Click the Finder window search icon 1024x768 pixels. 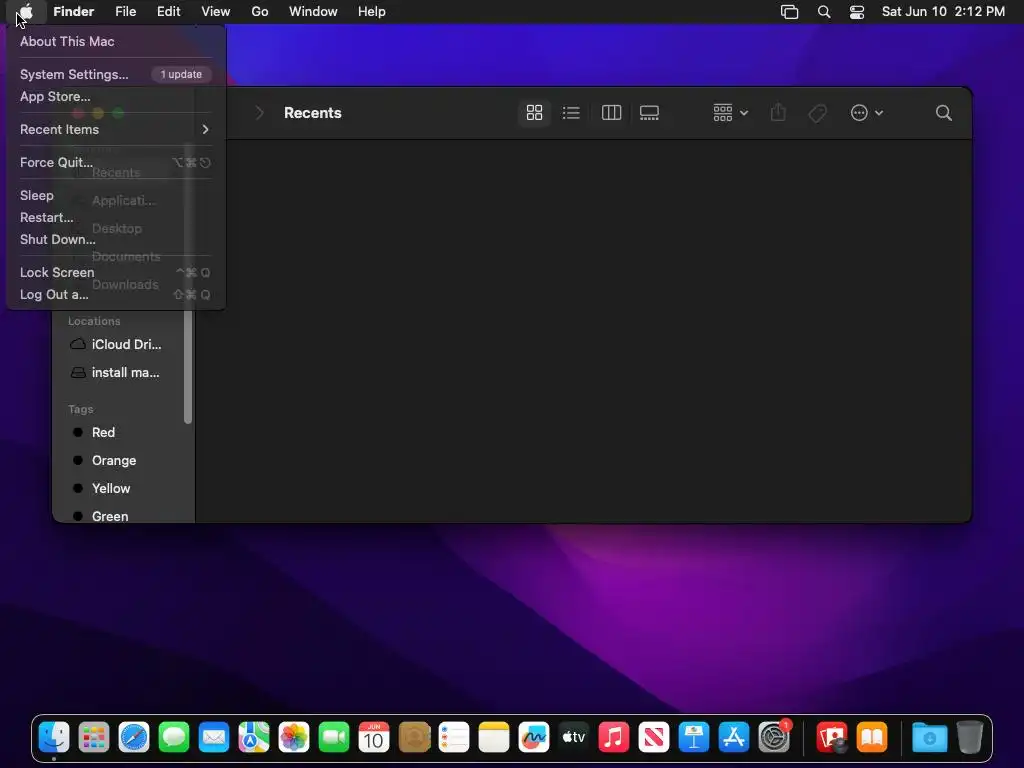[x=943, y=113]
